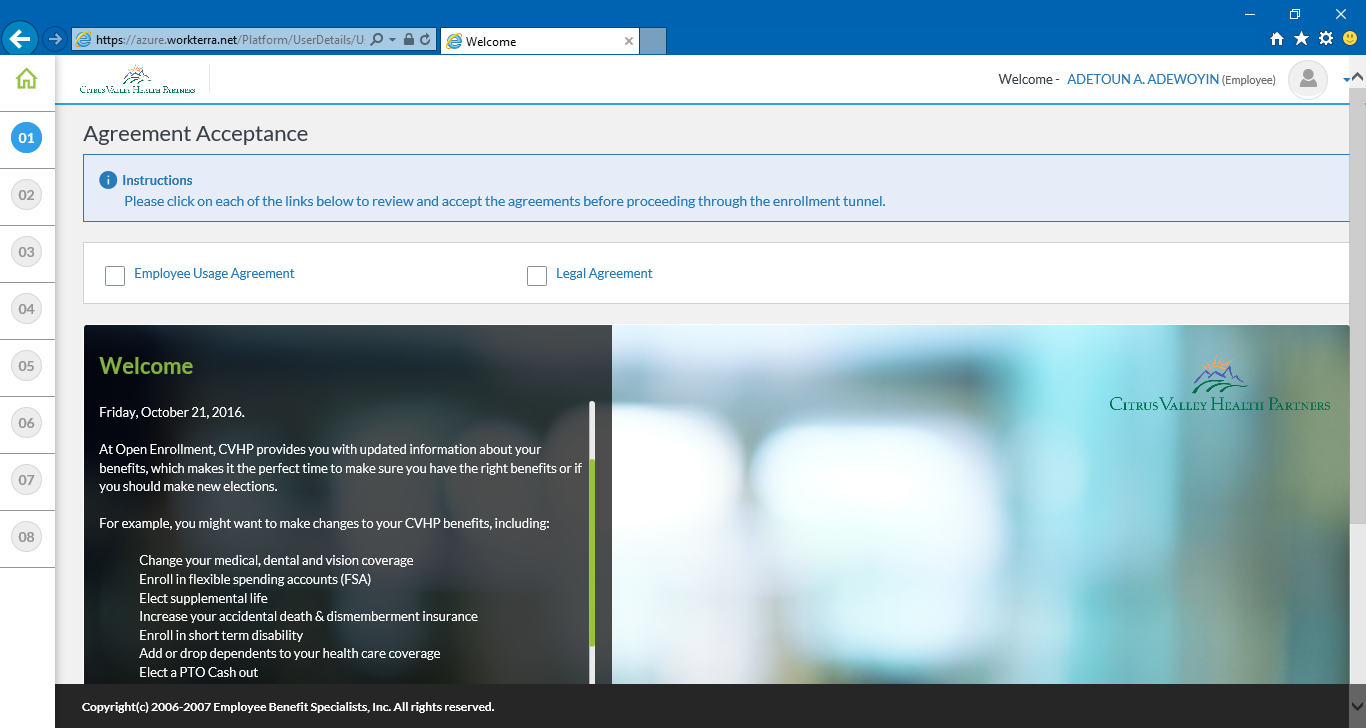
Task: Select step 03 in the enrollment sidebar
Action: (x=26, y=252)
